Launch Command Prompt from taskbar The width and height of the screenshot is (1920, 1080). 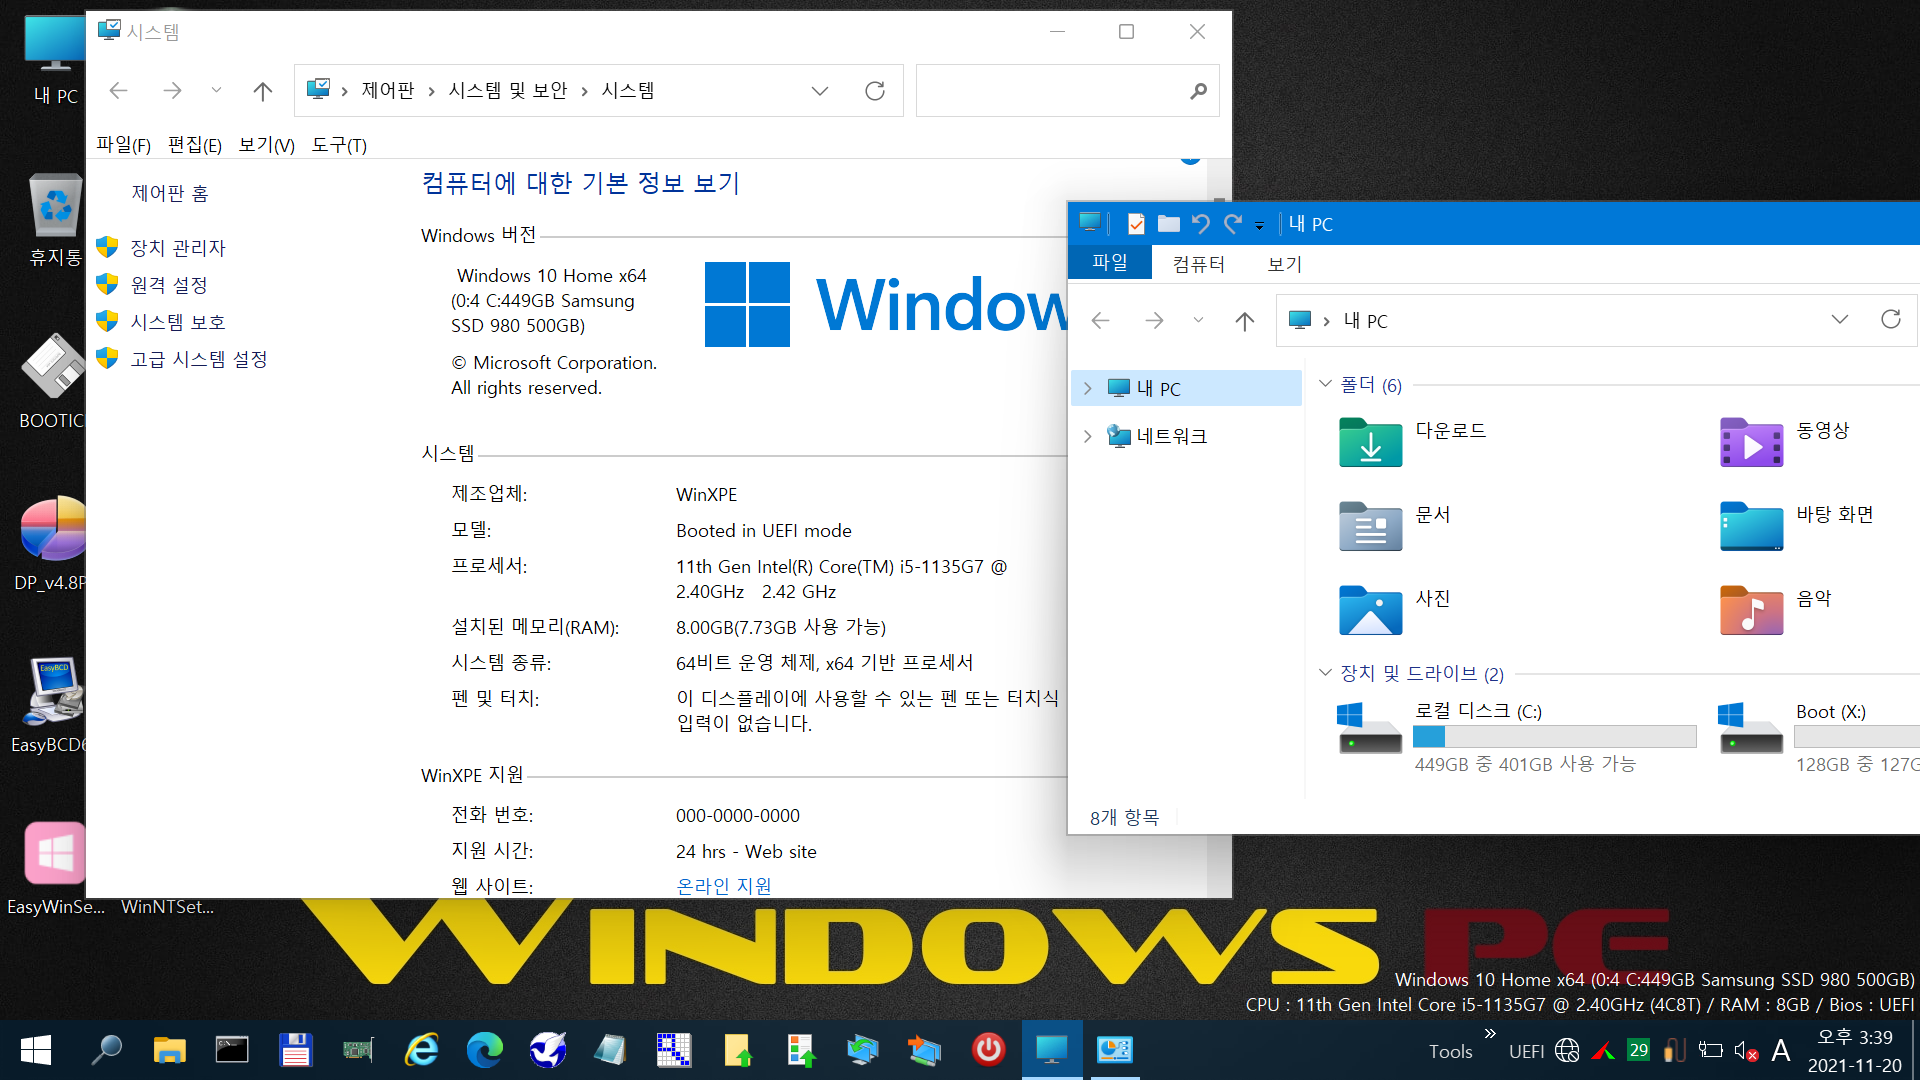tap(232, 1050)
